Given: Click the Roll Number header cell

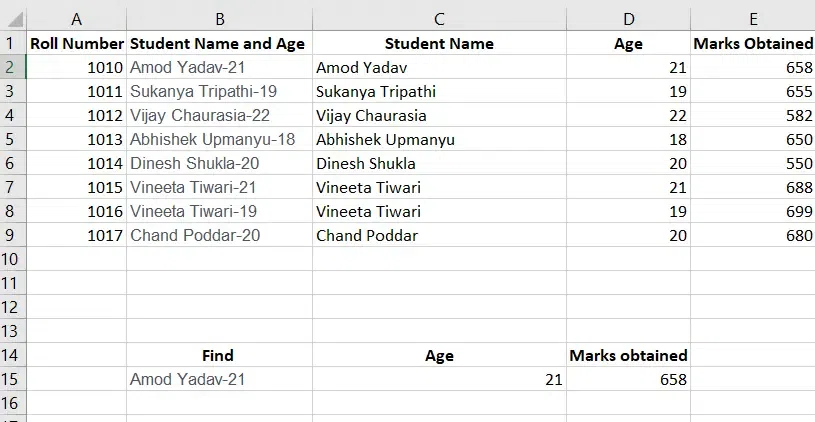Looking at the screenshot, I should tap(76, 44).
